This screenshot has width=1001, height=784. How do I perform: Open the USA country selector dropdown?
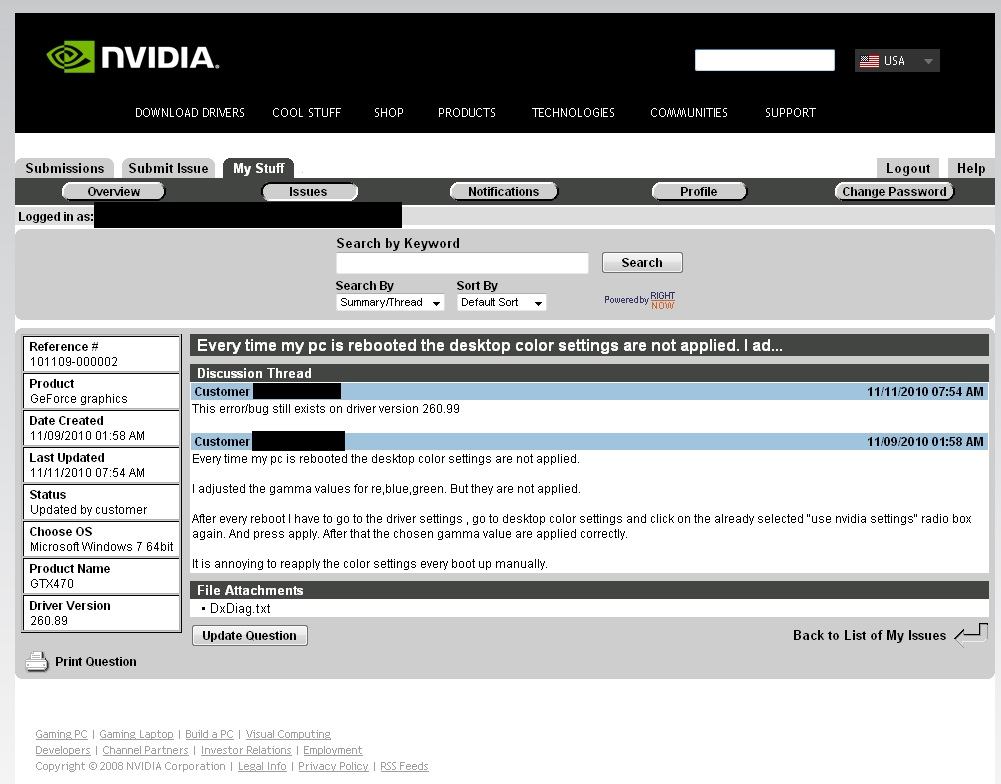pyautogui.click(x=897, y=61)
